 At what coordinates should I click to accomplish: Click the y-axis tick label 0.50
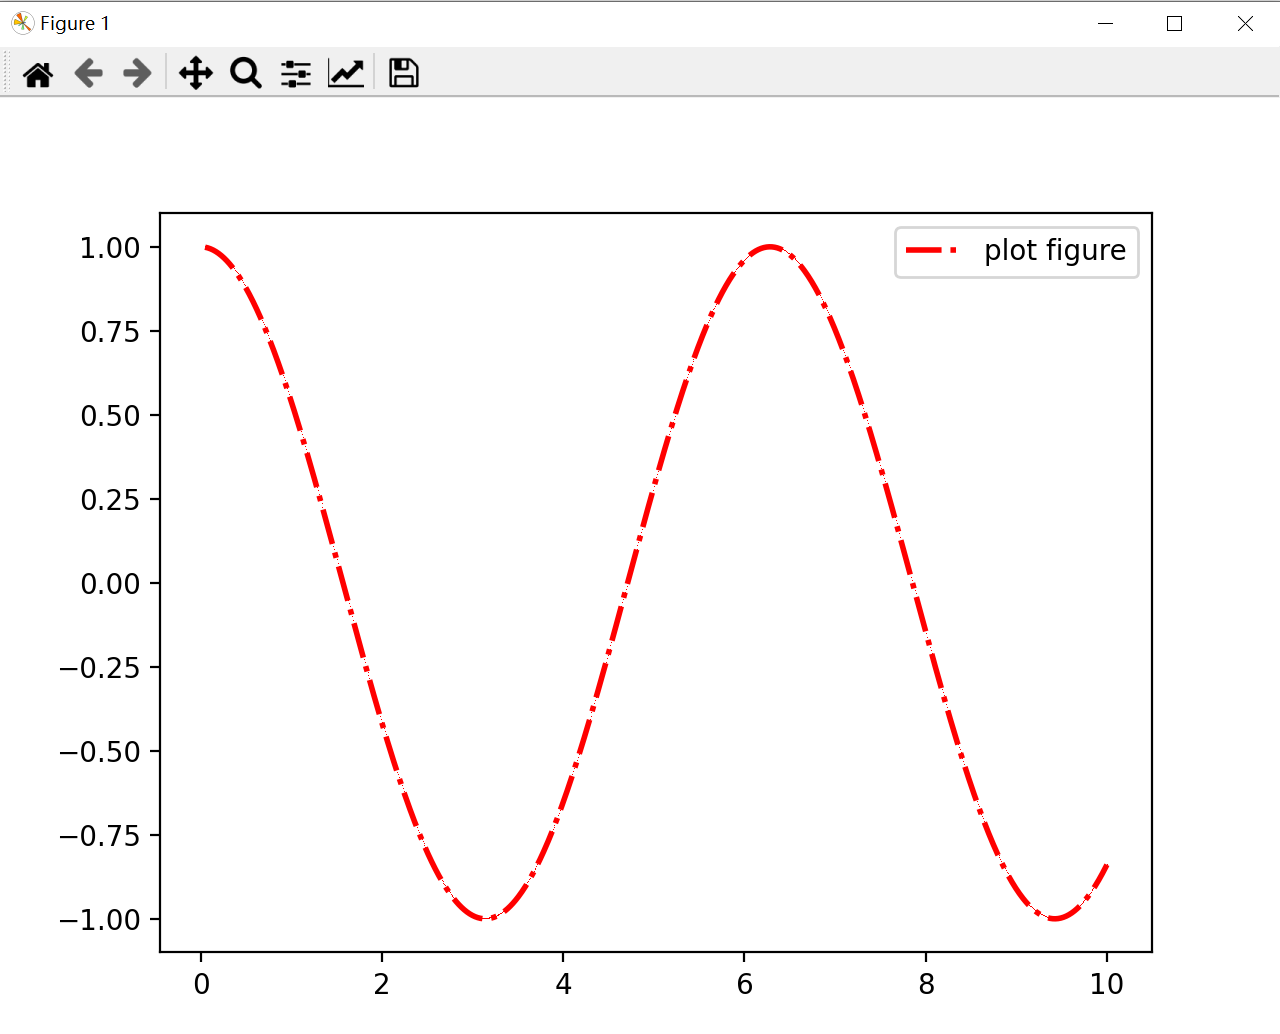[x=110, y=416]
